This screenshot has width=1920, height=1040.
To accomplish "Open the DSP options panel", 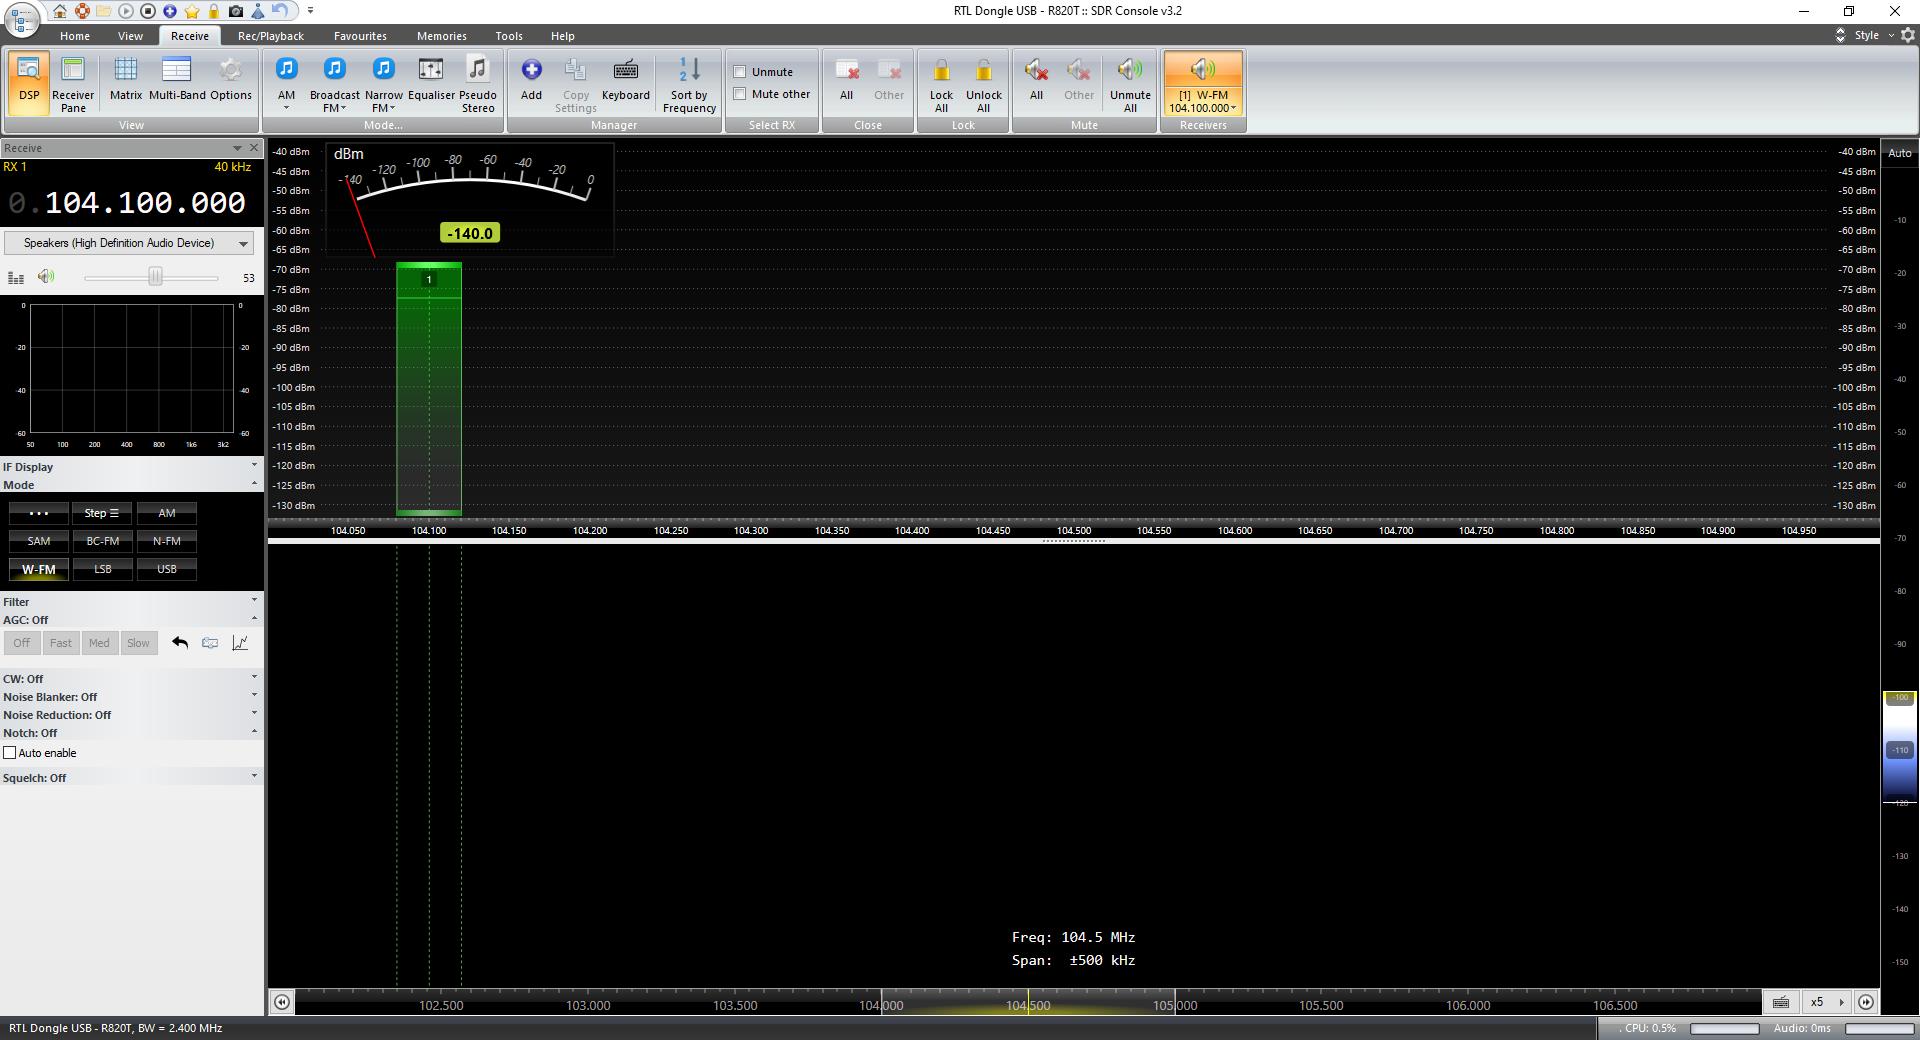I will [29, 80].
